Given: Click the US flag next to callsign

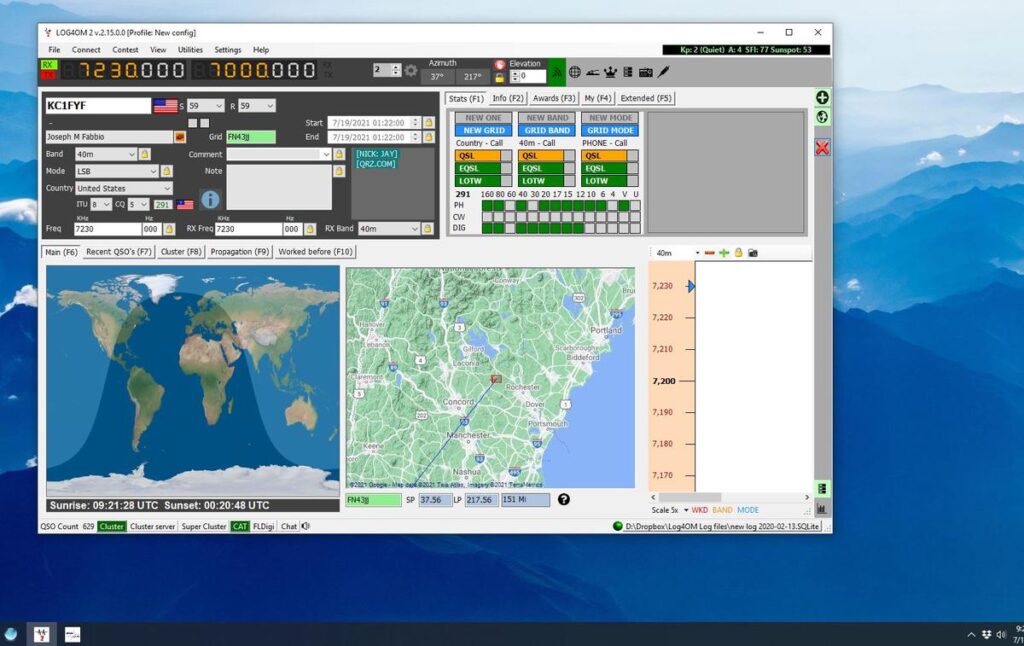Looking at the screenshot, I should point(165,106).
